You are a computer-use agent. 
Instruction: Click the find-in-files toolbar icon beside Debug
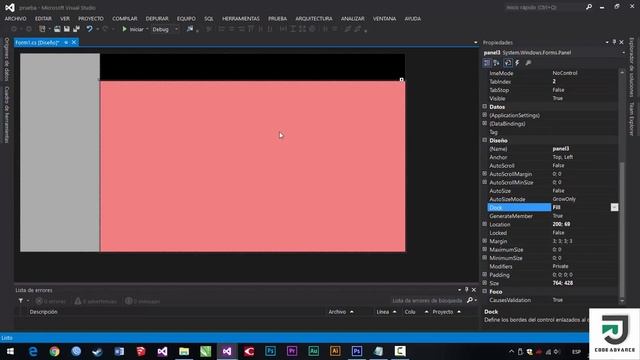click(190, 29)
